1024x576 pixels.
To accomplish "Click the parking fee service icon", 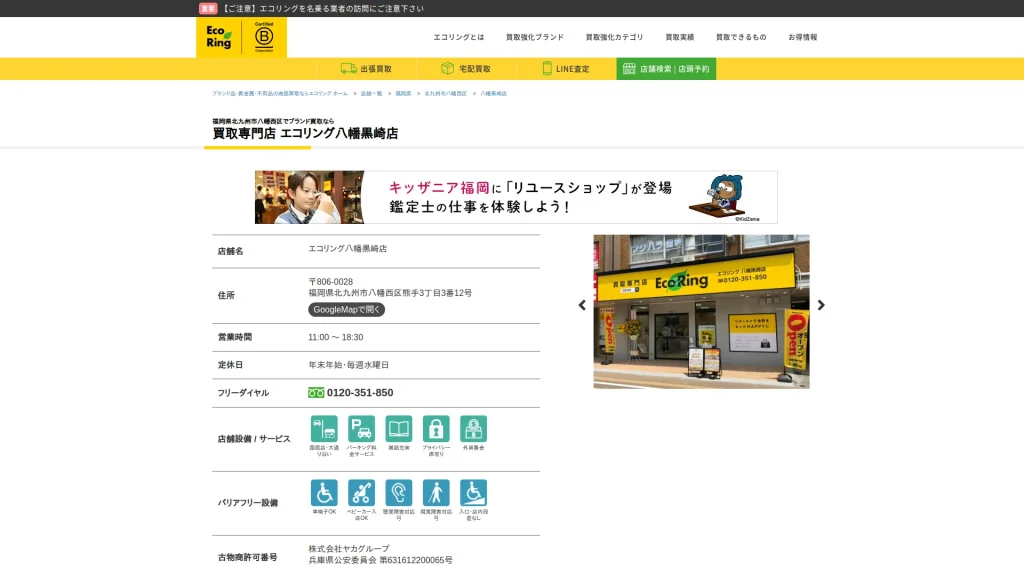I will pyautogui.click(x=361, y=429).
